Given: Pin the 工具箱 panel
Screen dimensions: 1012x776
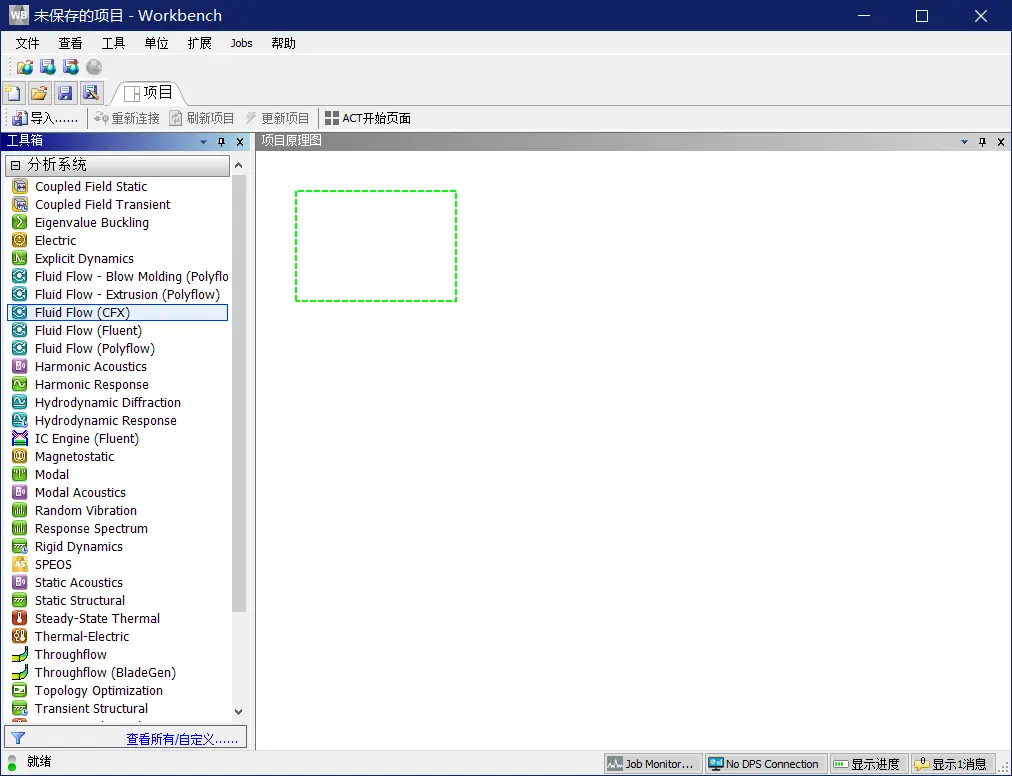Looking at the screenshot, I should [221, 141].
